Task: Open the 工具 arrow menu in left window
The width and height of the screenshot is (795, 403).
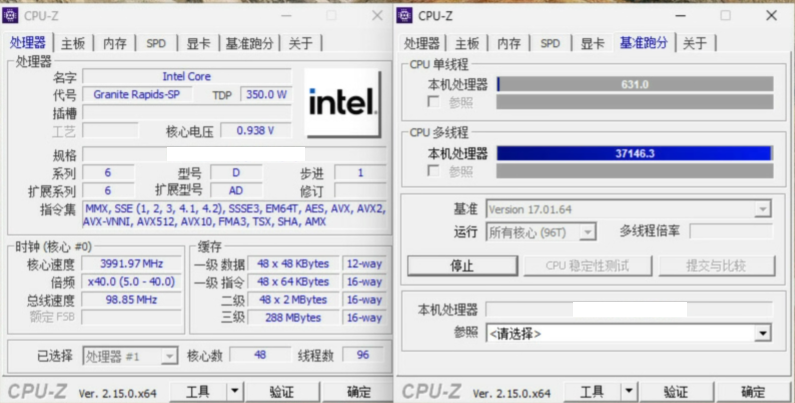Action: pyautogui.click(x=234, y=391)
